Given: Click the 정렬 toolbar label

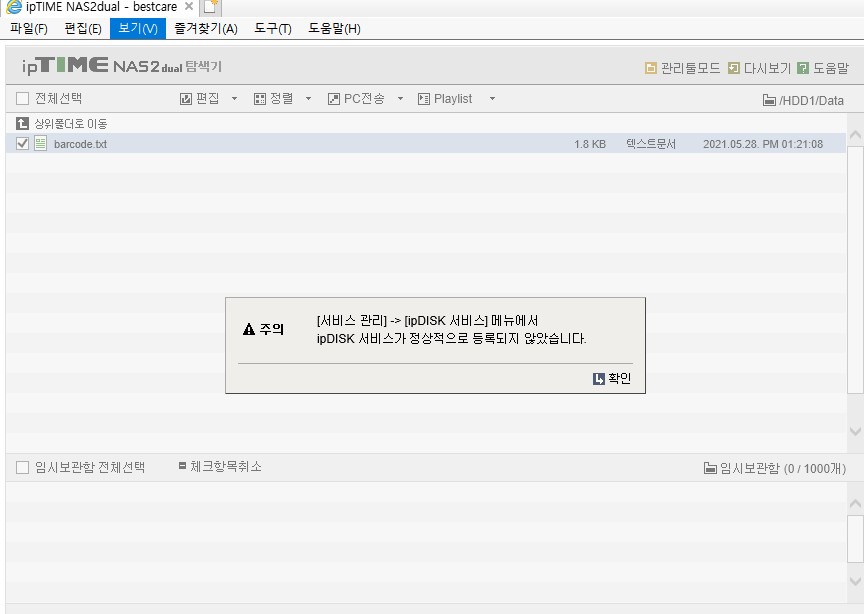Looking at the screenshot, I should click(x=282, y=99).
